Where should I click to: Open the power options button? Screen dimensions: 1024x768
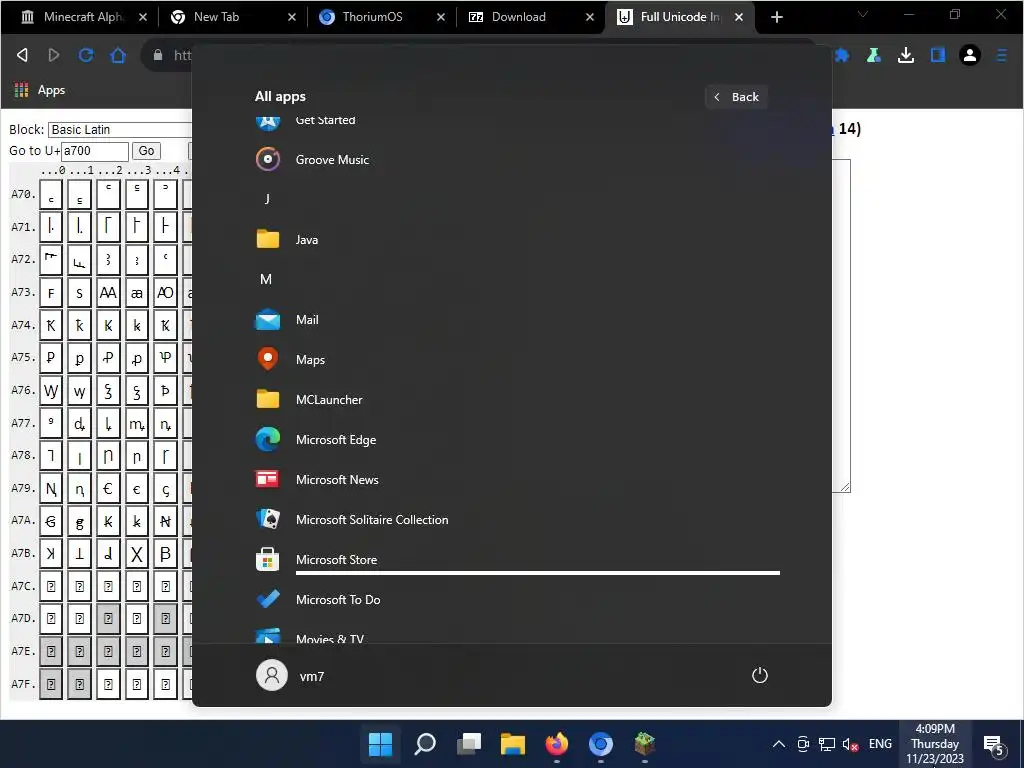[760, 675]
